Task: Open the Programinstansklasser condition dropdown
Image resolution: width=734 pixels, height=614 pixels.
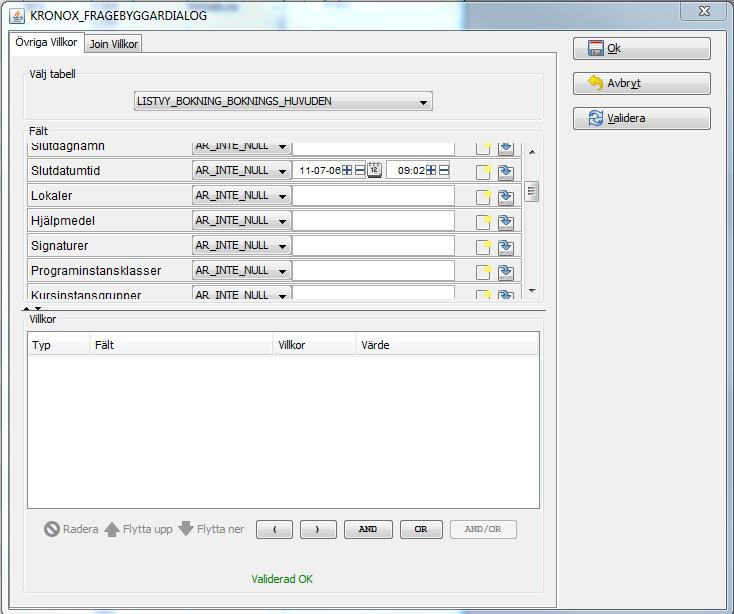Action: [242, 270]
